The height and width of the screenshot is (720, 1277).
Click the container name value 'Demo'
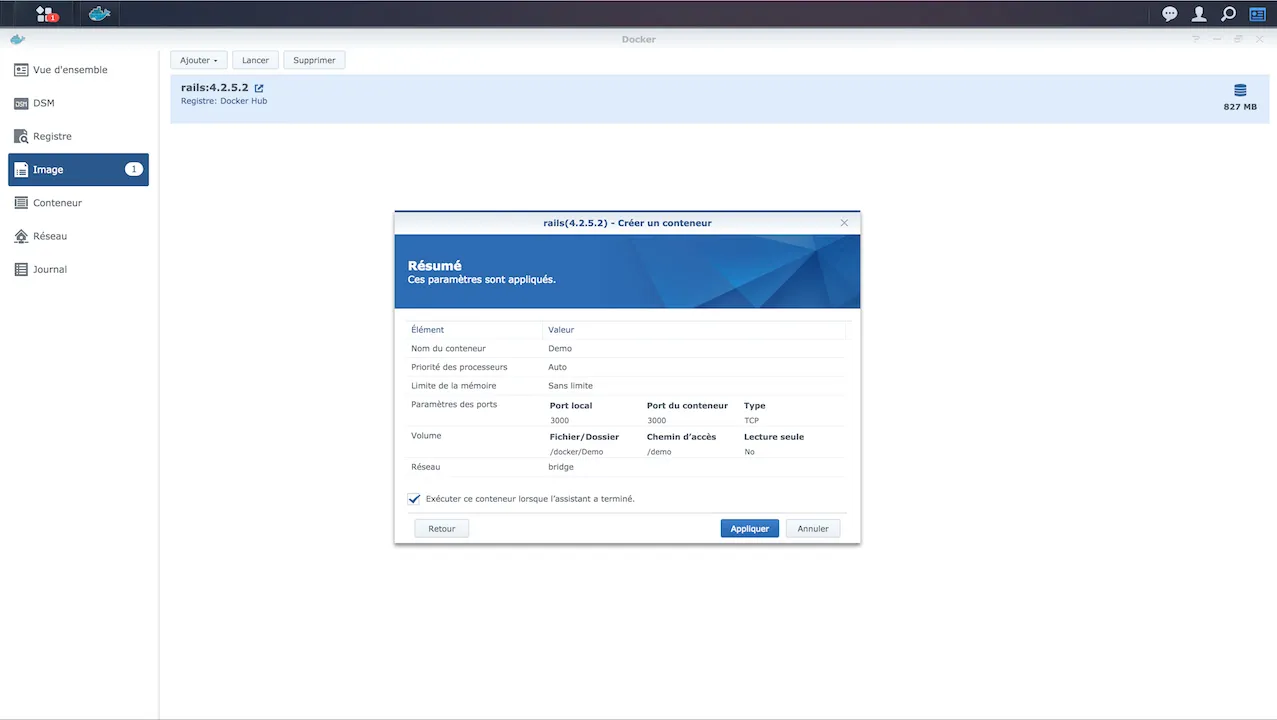tap(560, 349)
